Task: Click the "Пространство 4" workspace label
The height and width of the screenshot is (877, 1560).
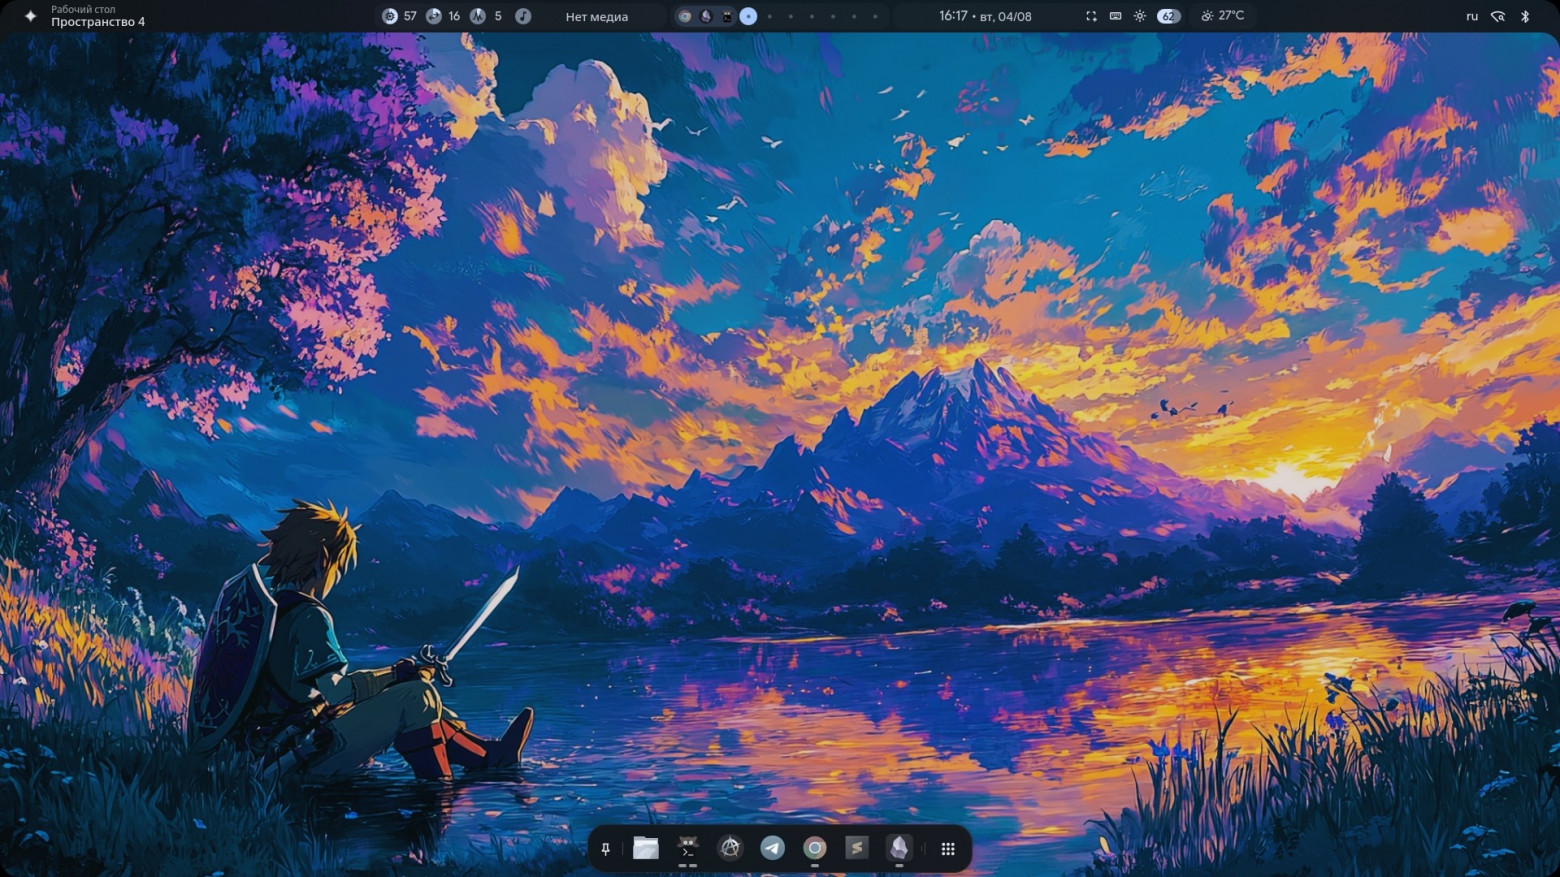Action: 98,22
